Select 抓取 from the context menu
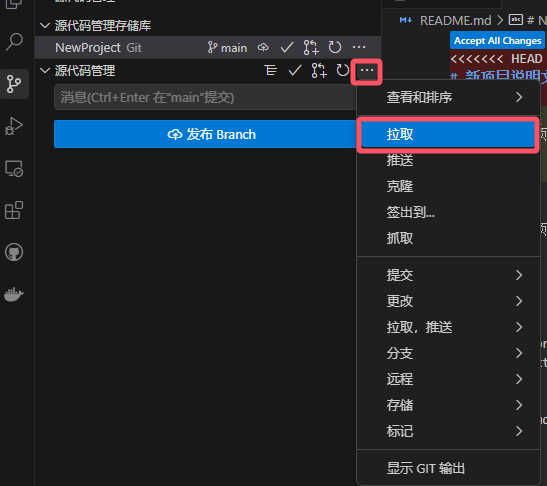Screen dimensions: 547x486 pos(449,238)
